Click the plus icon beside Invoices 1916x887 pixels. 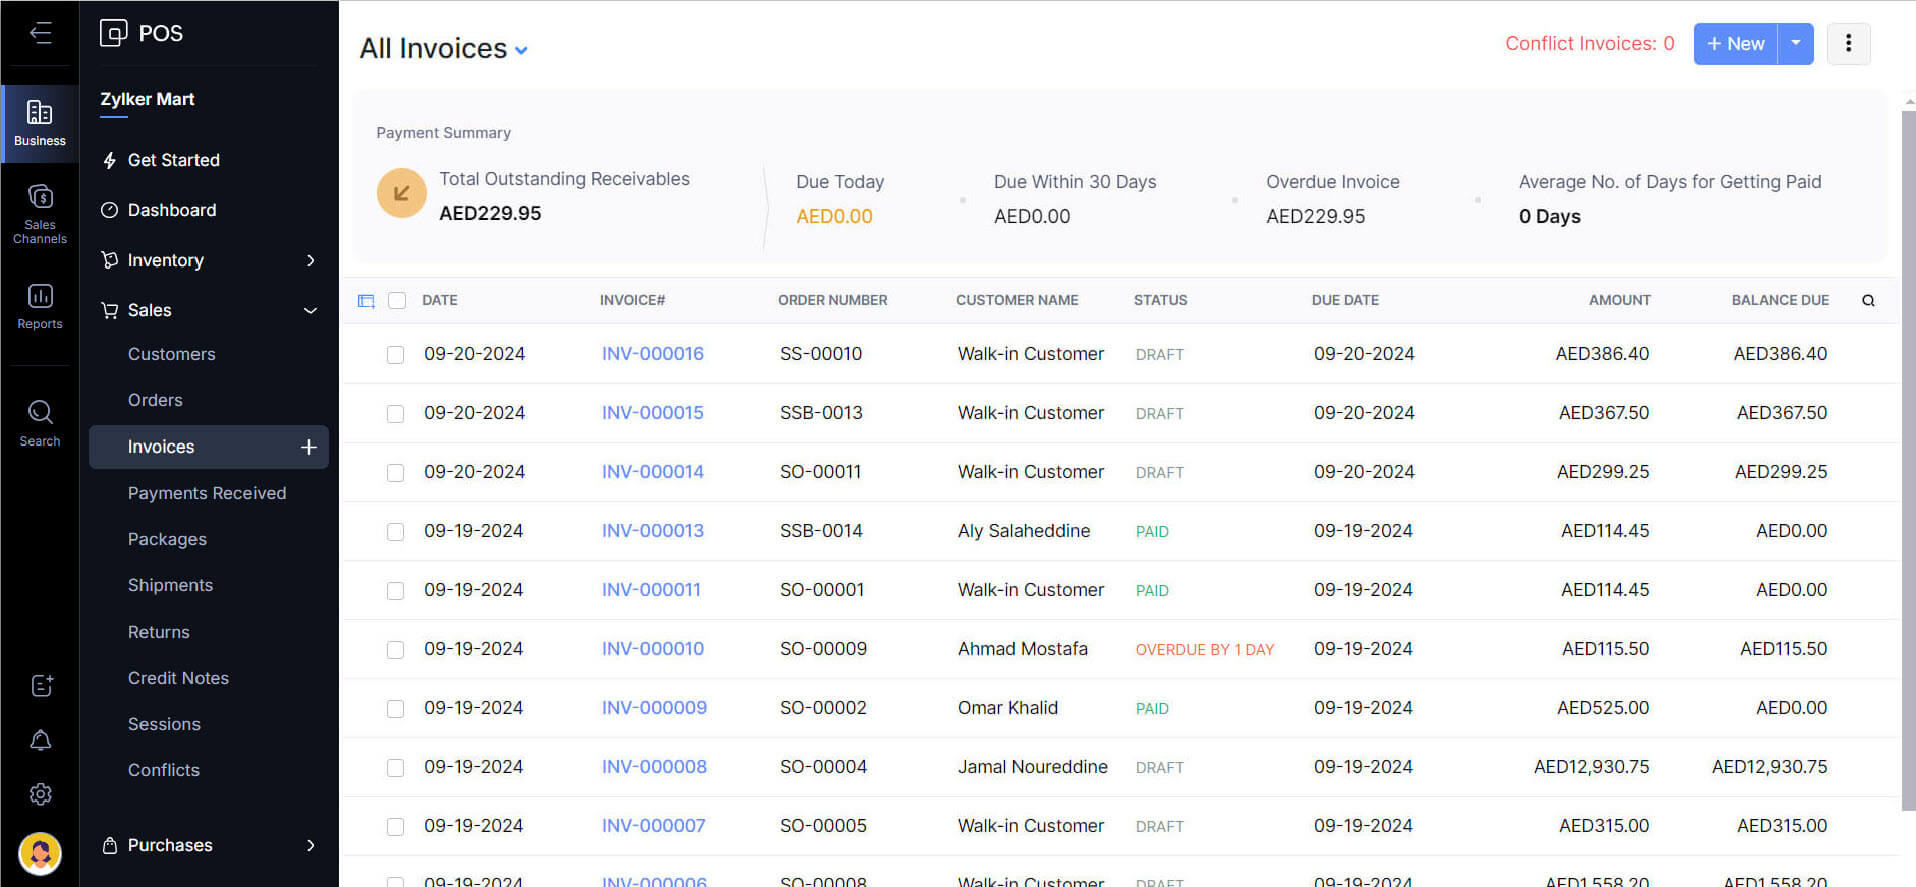[308, 447]
